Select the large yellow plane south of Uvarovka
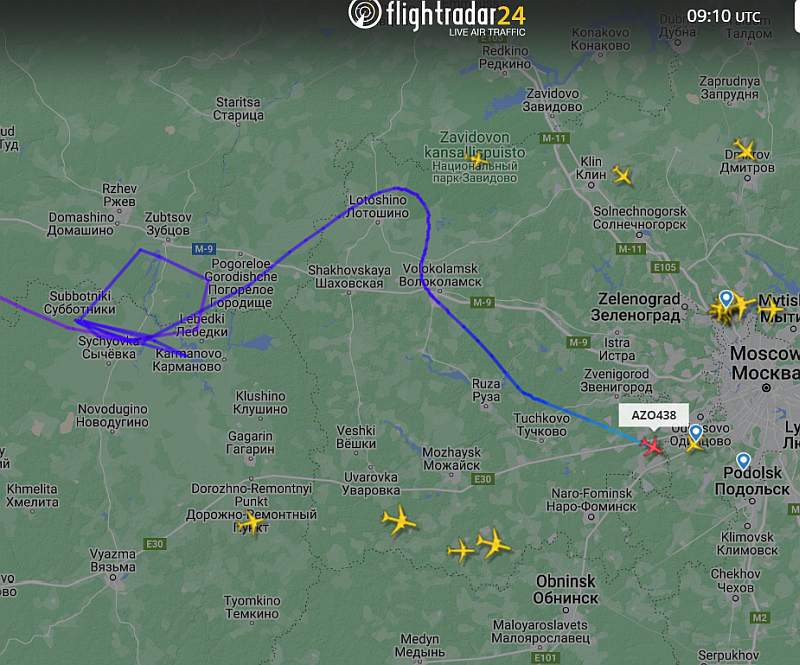 [x=399, y=520]
